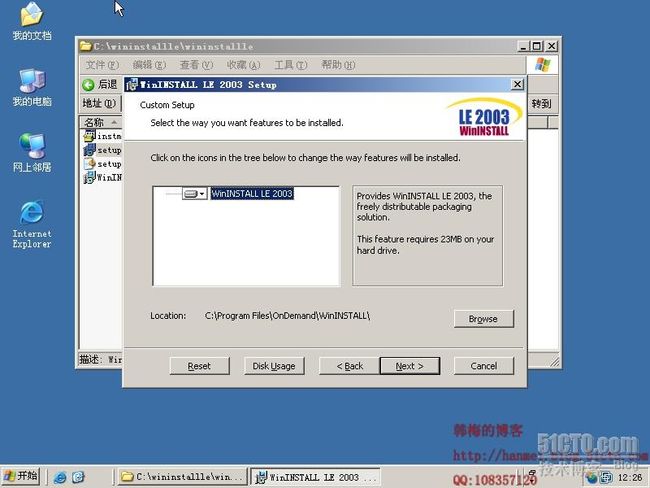Screen dimensions: 650x488
Task: Click the 开始 Start button
Action: [20, 476]
